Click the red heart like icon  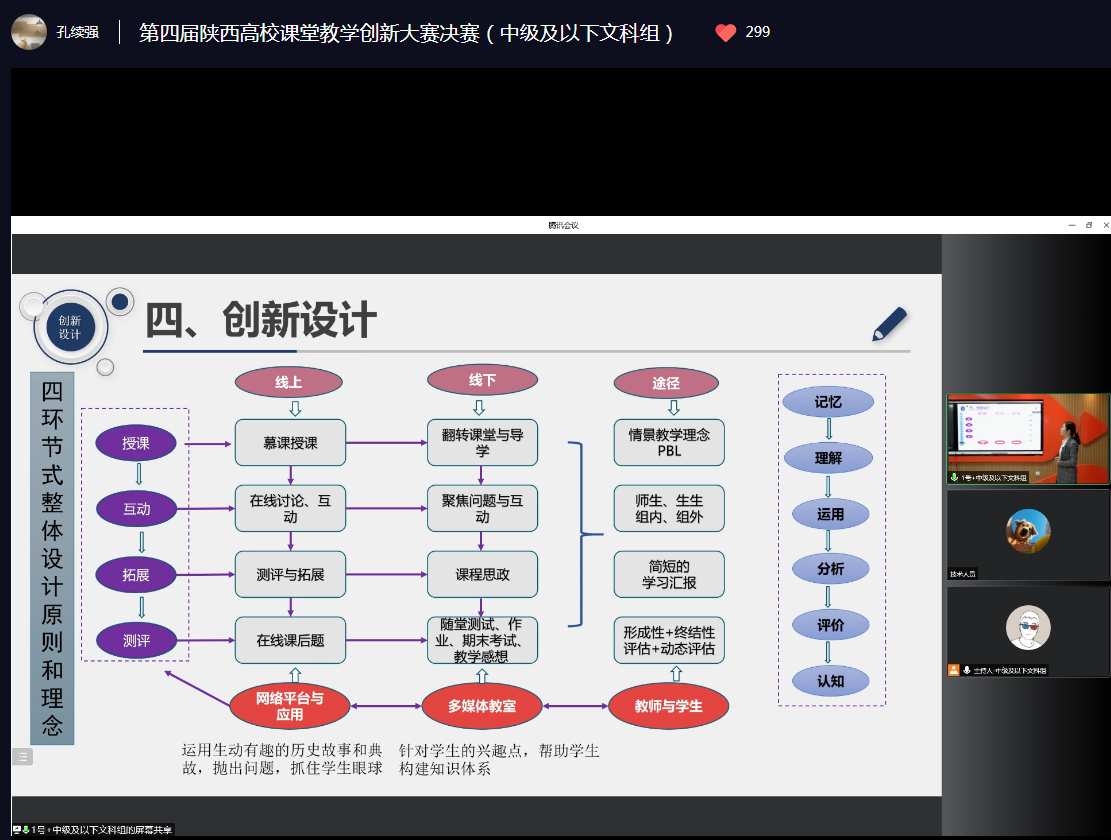(x=726, y=32)
